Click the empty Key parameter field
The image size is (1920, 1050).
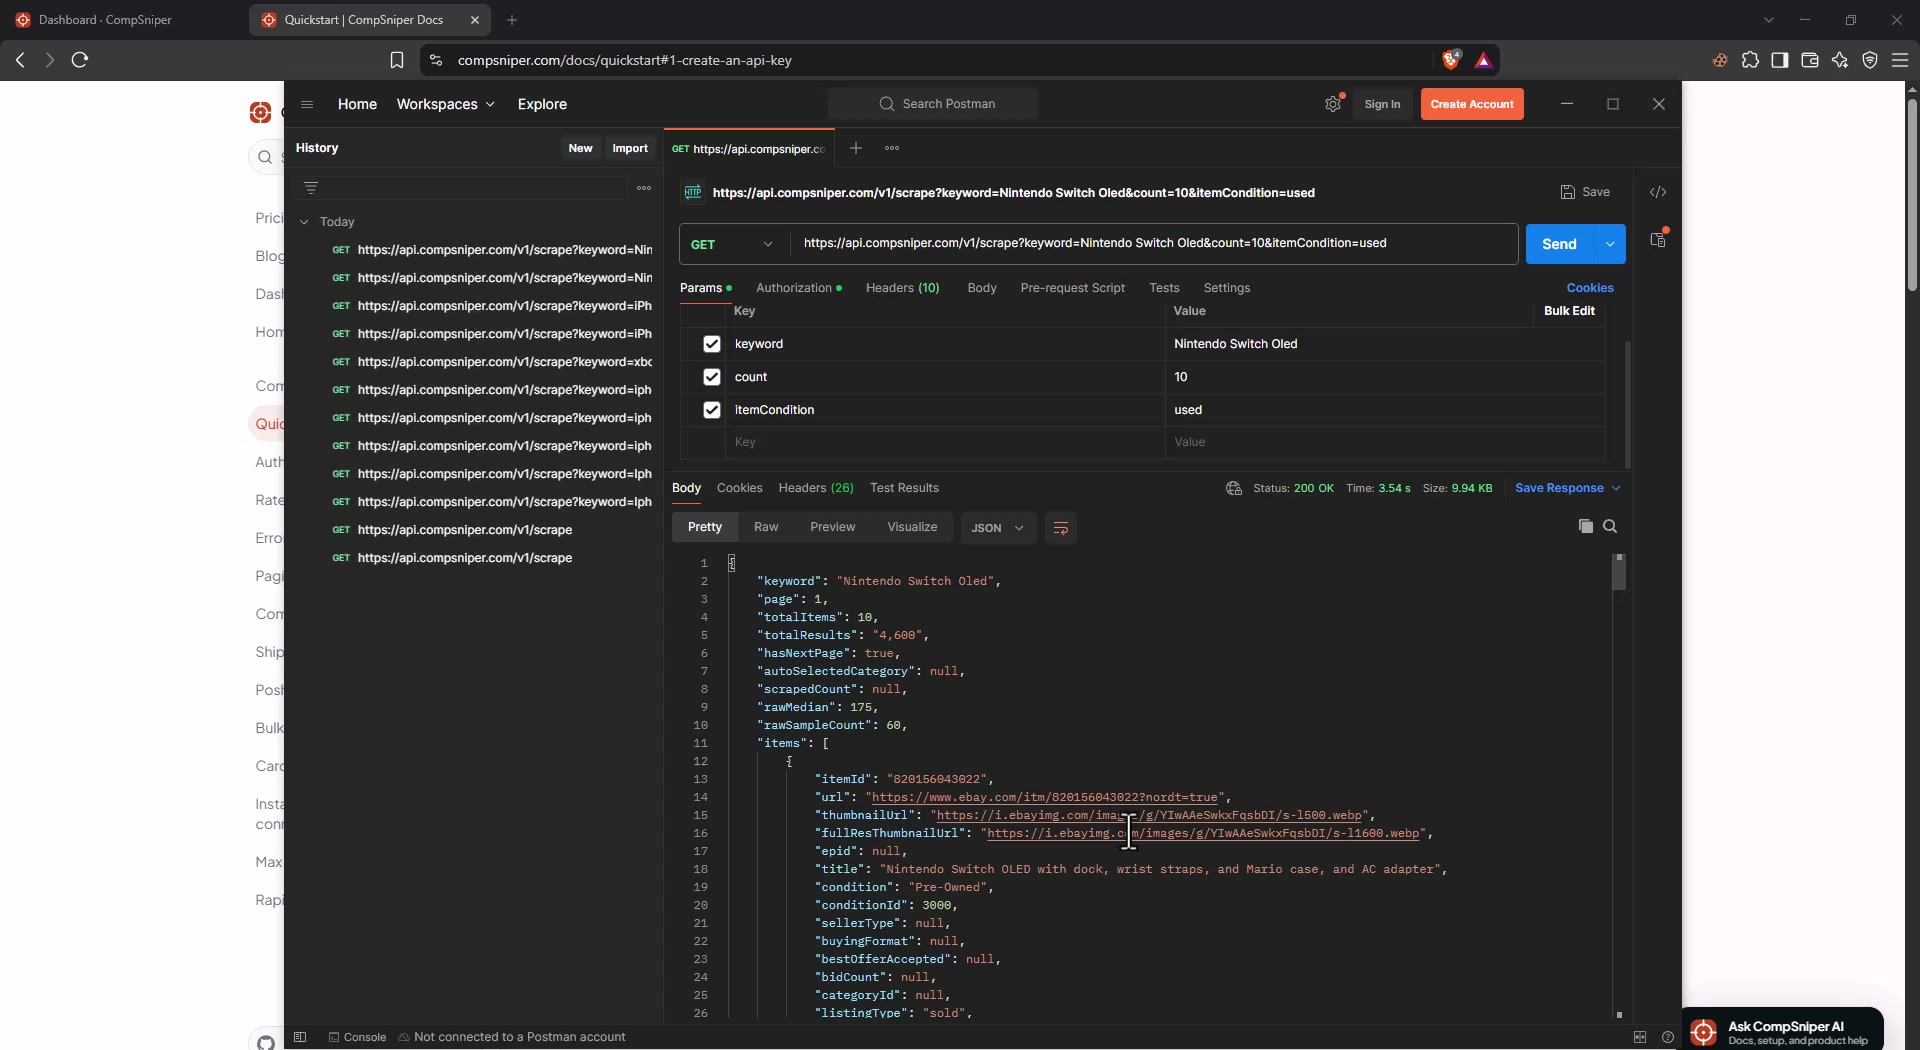point(945,442)
